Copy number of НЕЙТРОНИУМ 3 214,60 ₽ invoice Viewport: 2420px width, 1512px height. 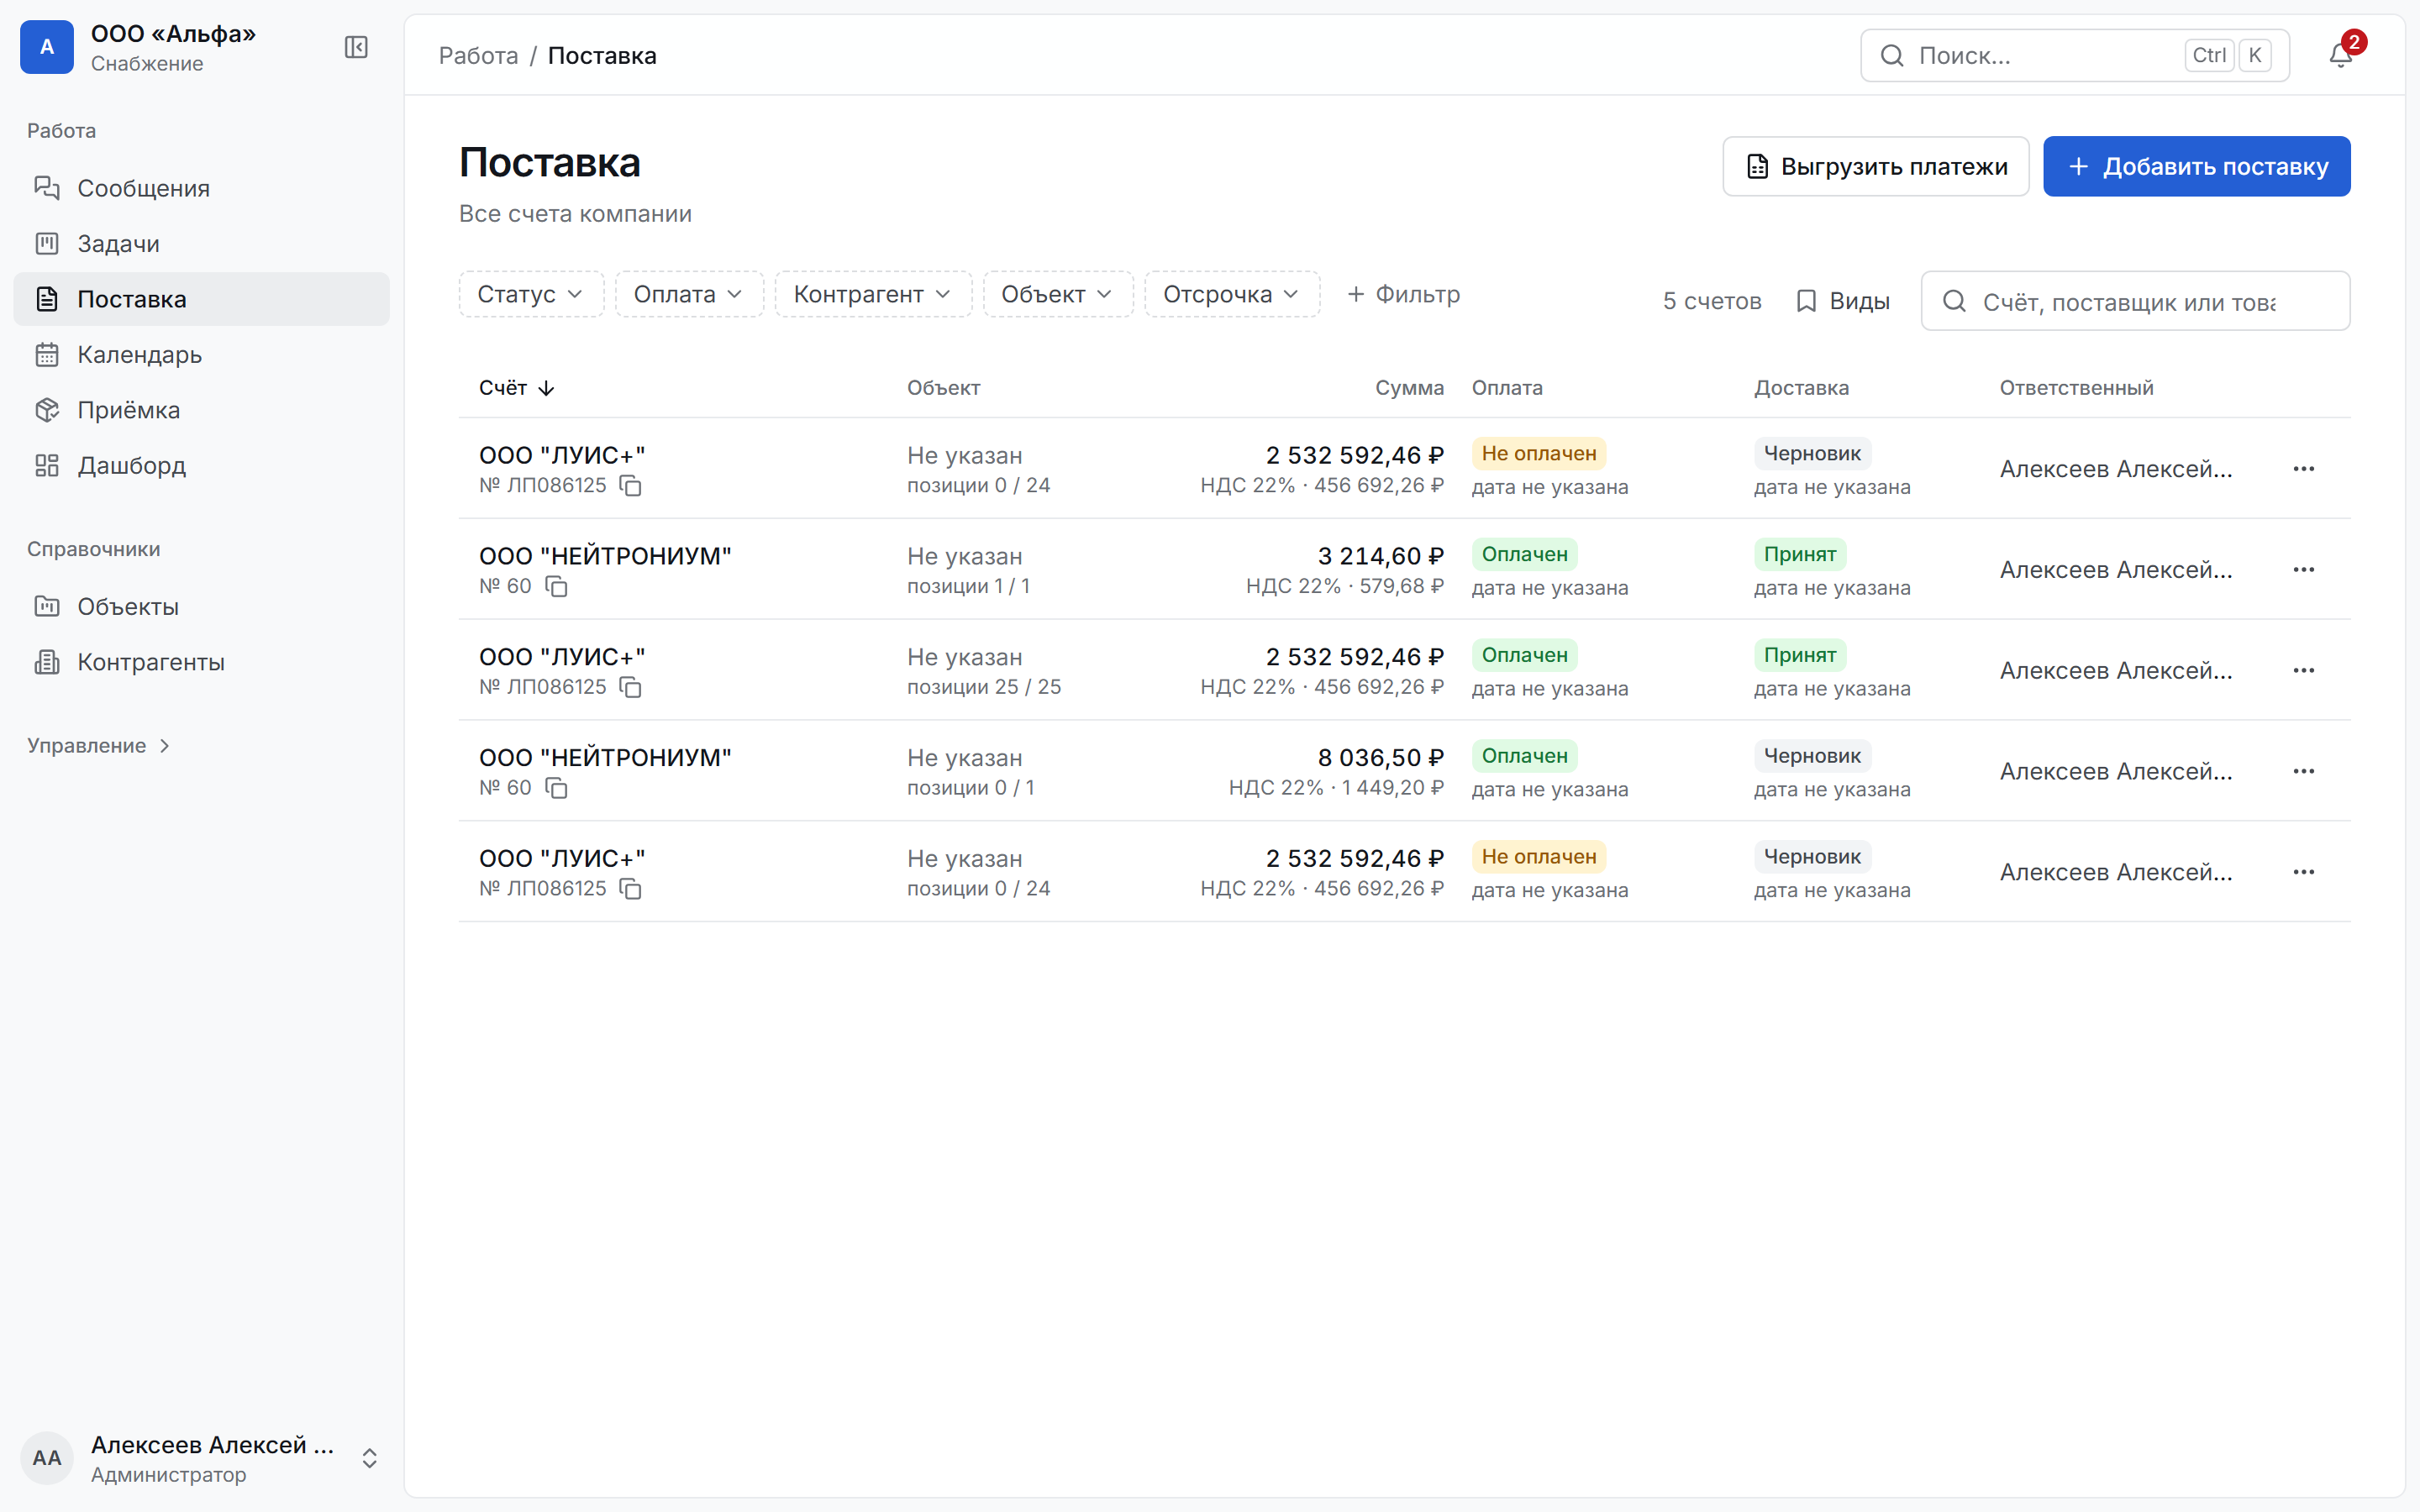click(x=556, y=587)
